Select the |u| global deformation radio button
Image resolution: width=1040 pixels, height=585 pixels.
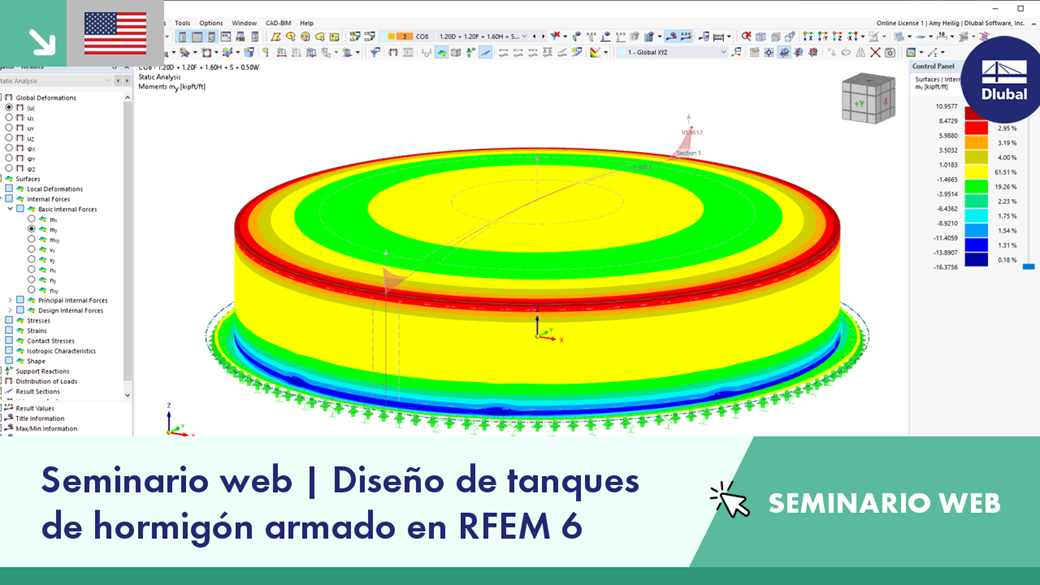coord(9,107)
